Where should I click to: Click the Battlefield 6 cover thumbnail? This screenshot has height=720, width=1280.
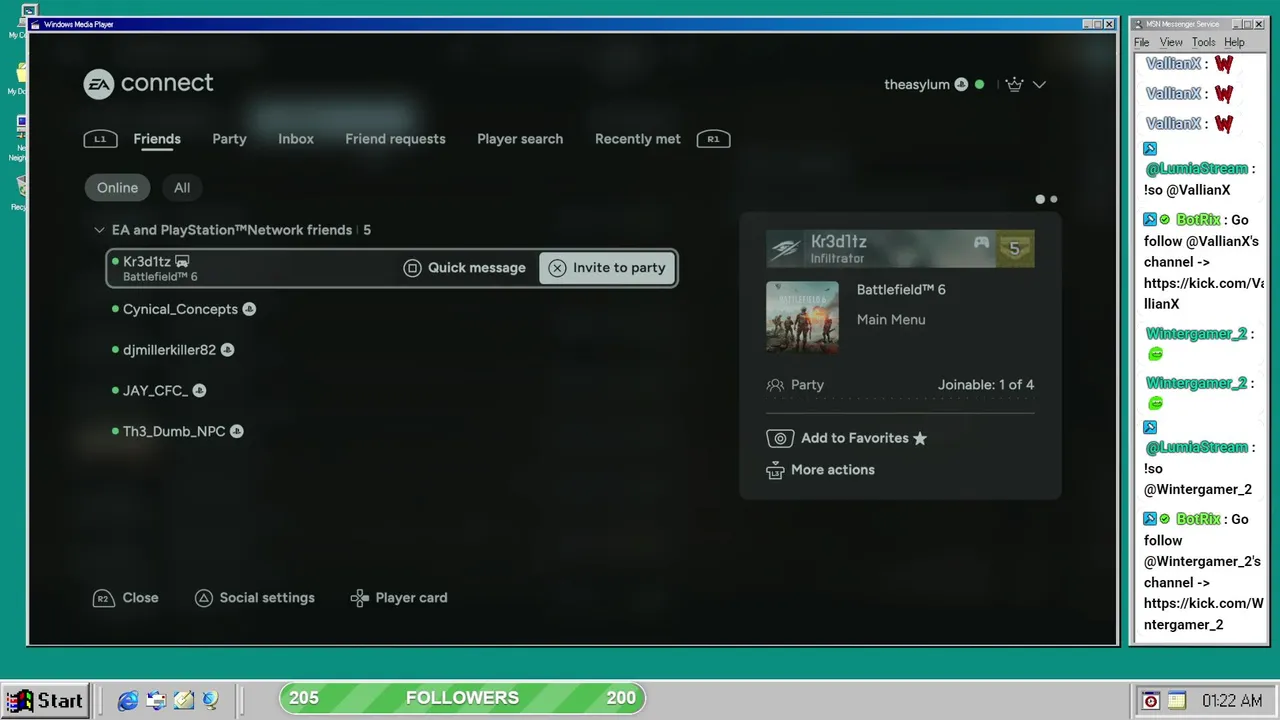802,317
